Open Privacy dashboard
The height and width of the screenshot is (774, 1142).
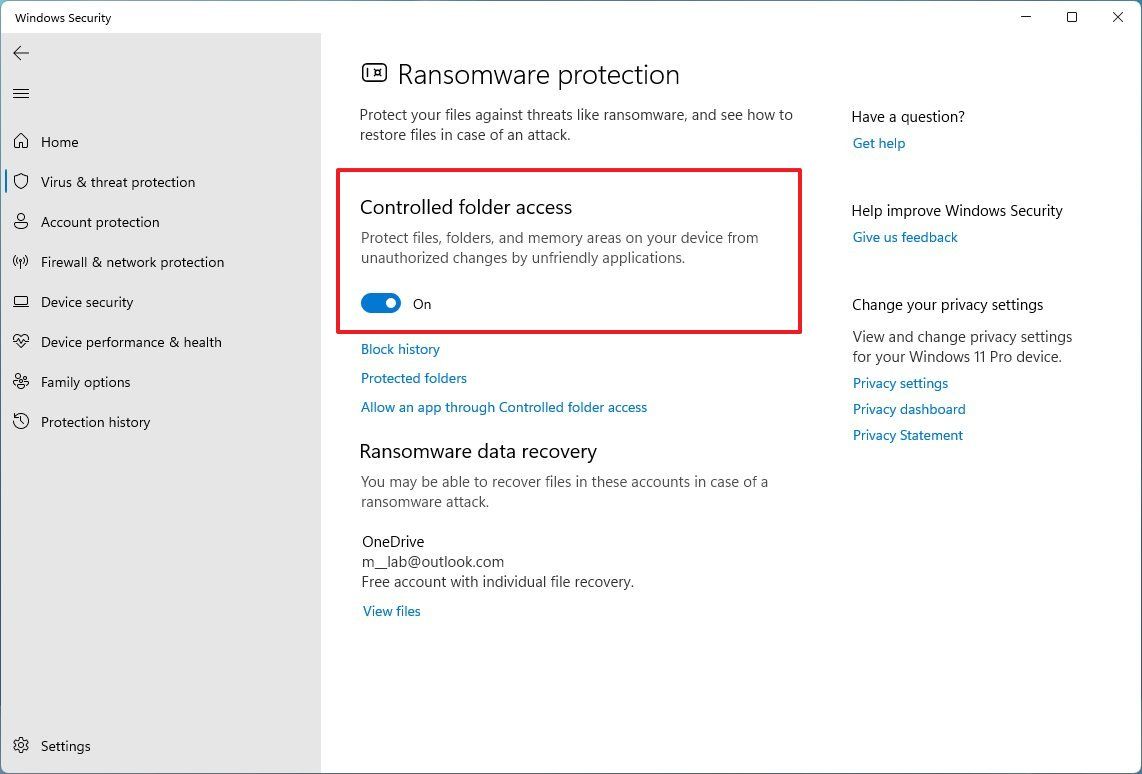click(908, 409)
